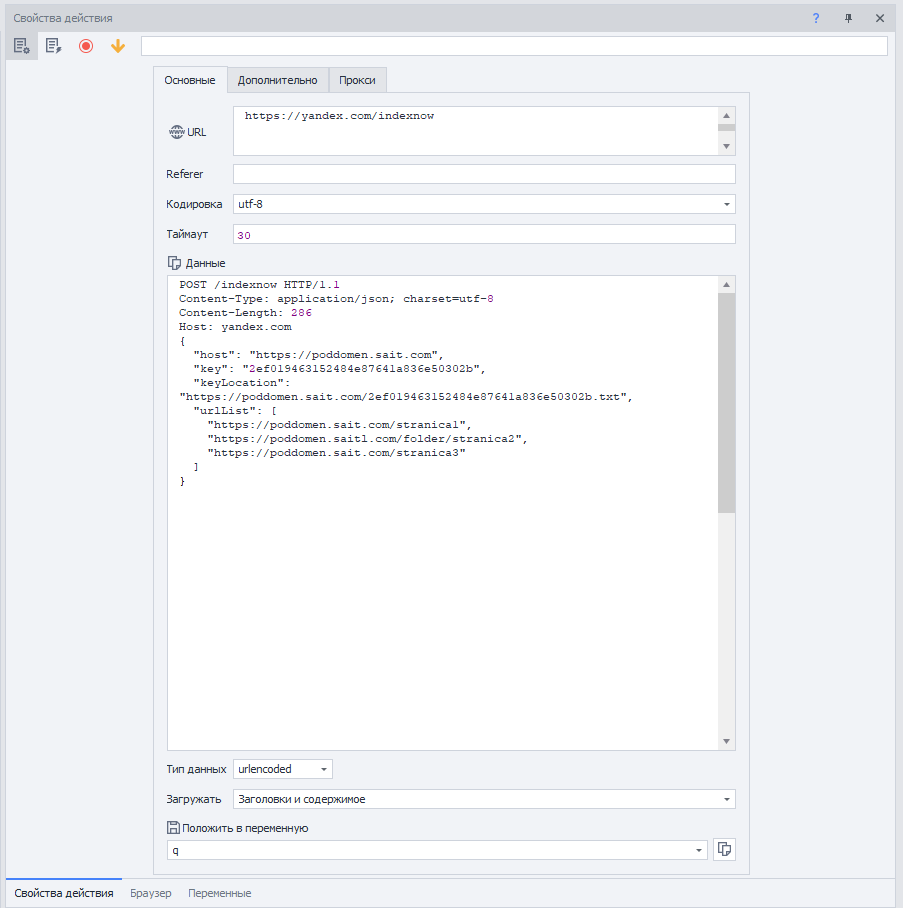Click the URL field scroll up arrow
This screenshot has width=903, height=908.
(726, 115)
